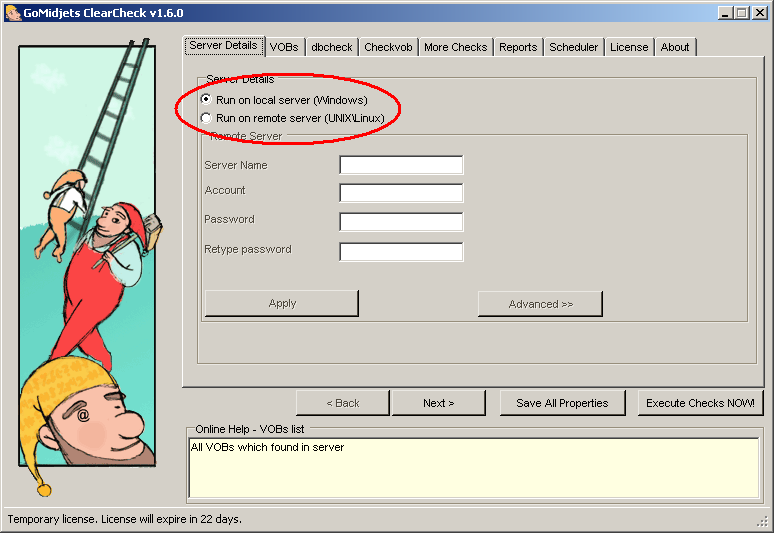Focus the Account text field

(401, 193)
